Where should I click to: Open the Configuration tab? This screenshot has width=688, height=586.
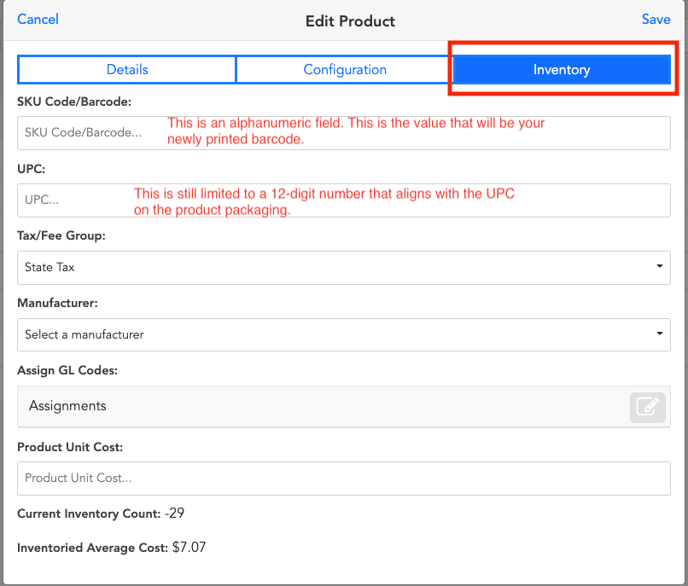click(x=345, y=70)
